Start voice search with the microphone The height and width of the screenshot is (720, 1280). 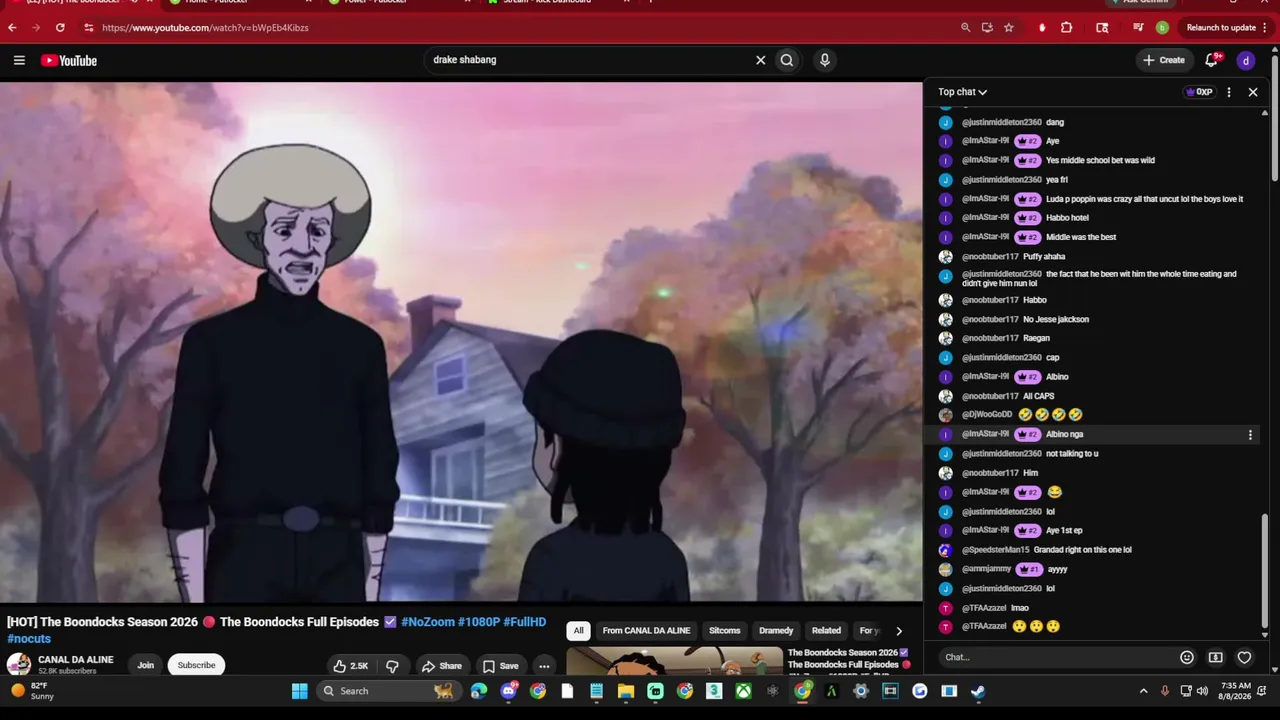tap(824, 60)
